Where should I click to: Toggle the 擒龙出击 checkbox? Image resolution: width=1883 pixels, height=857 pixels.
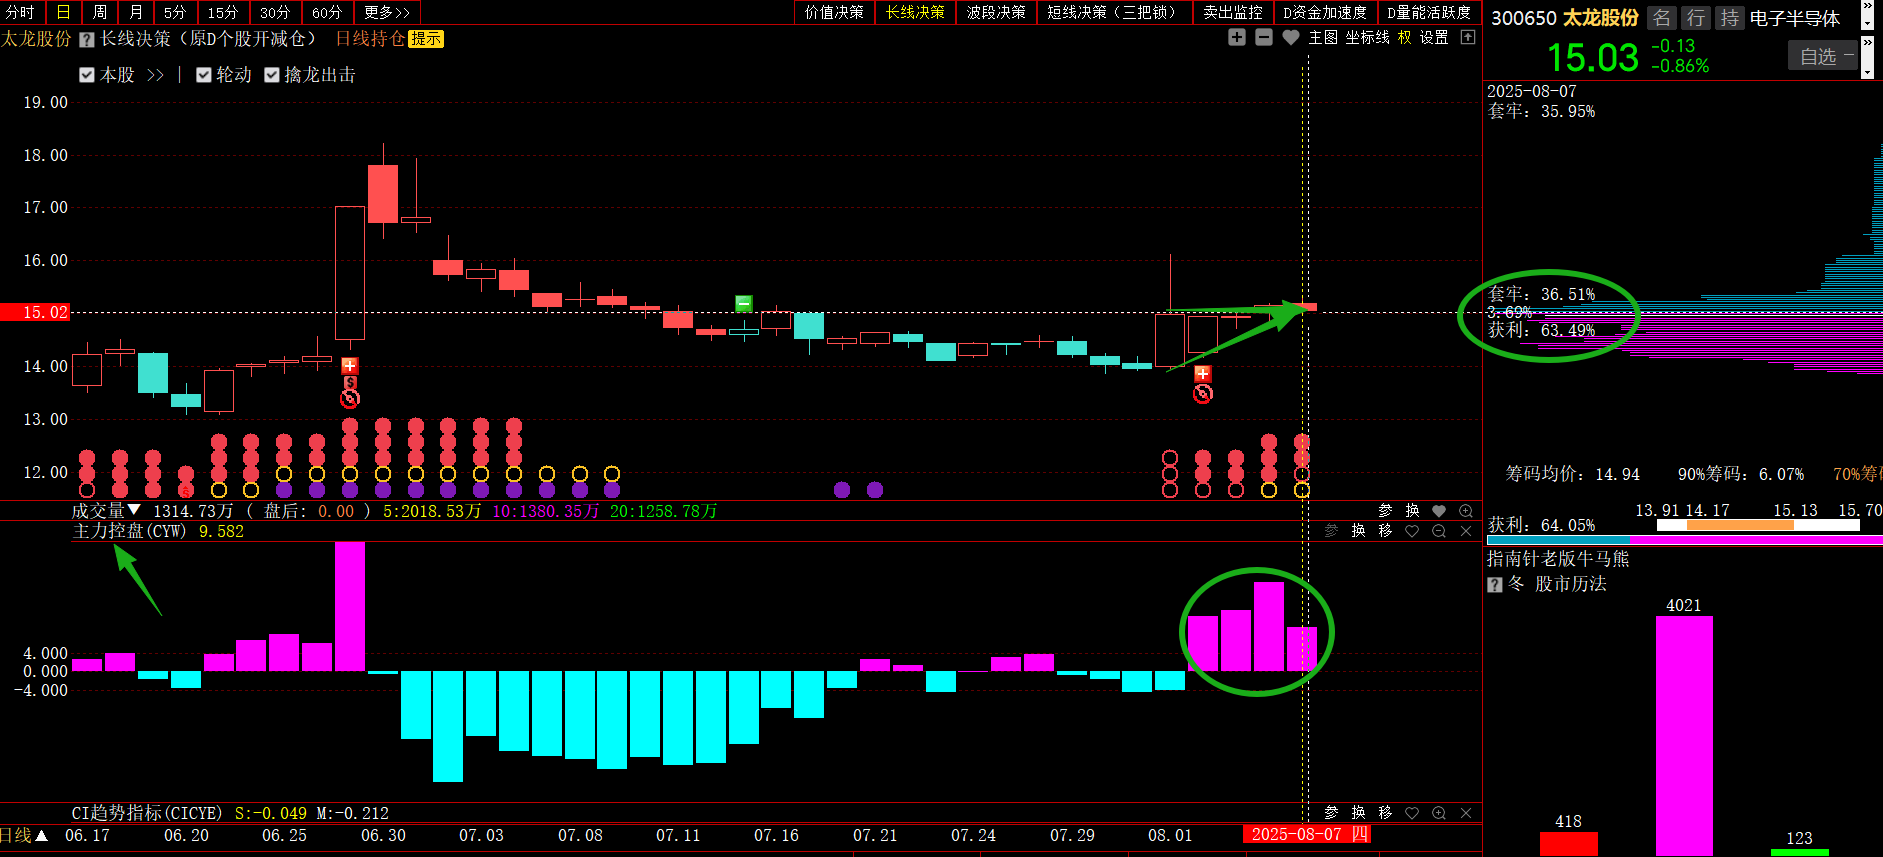coord(272,75)
